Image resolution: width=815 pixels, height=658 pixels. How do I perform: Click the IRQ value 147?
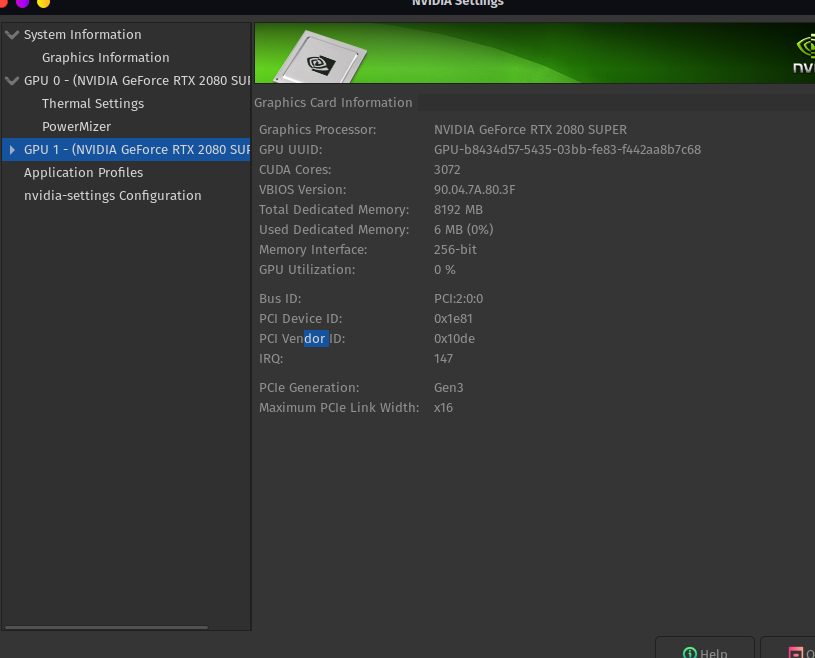(443, 359)
